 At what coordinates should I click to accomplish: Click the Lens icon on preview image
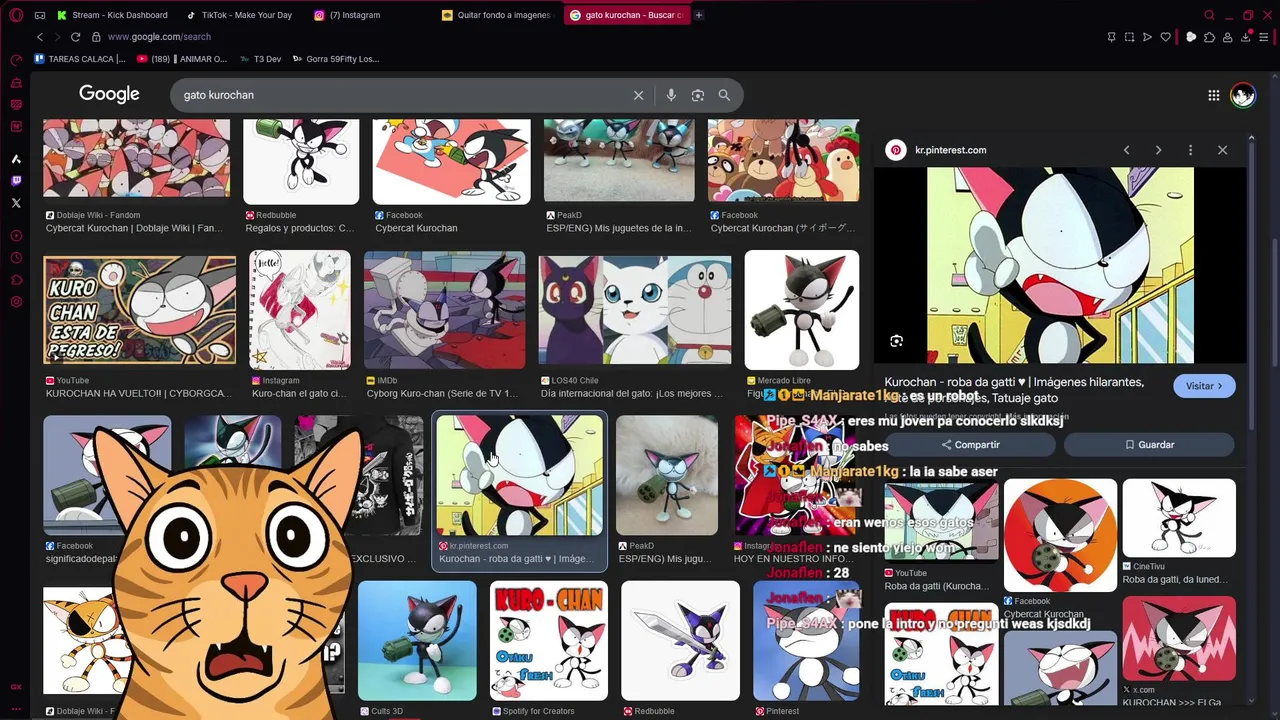(x=896, y=341)
